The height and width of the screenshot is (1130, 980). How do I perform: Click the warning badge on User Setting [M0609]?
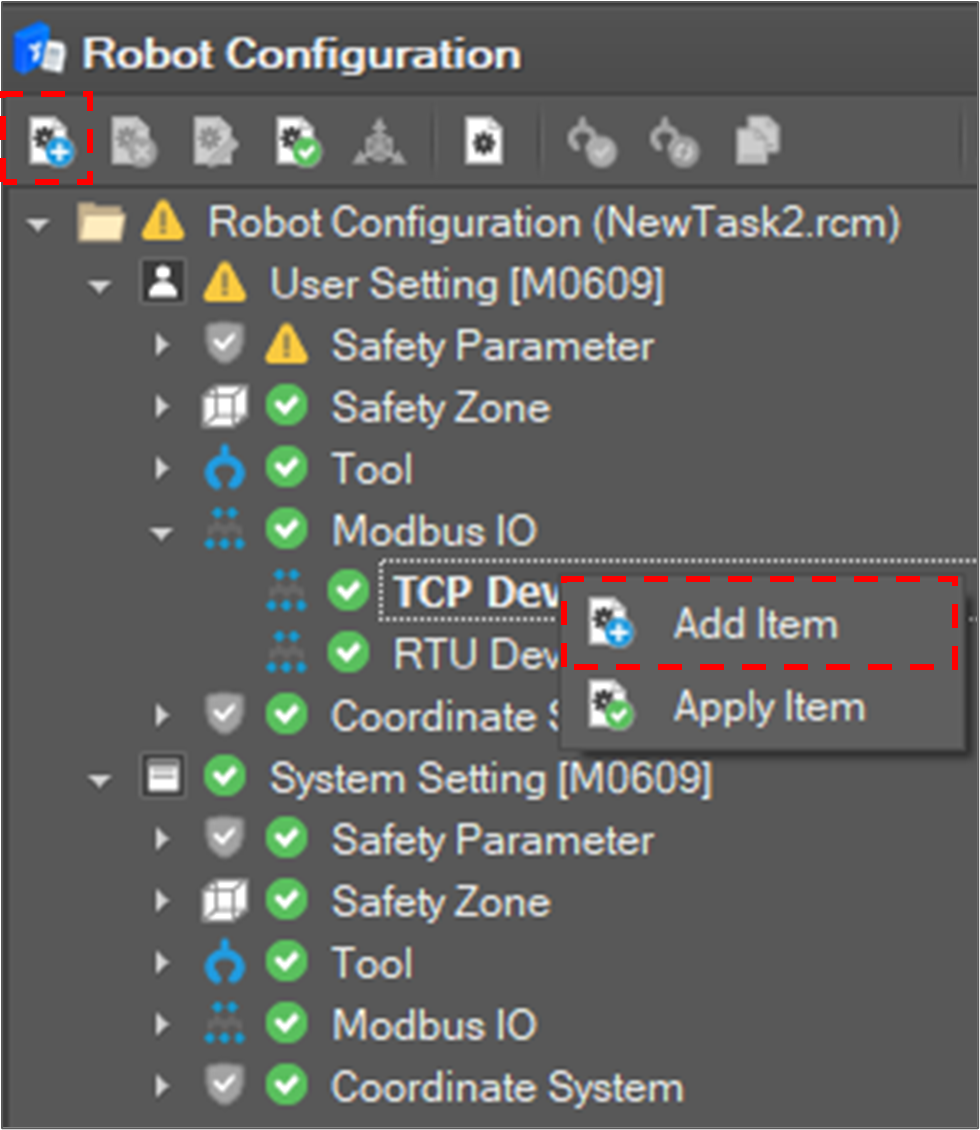tap(225, 283)
